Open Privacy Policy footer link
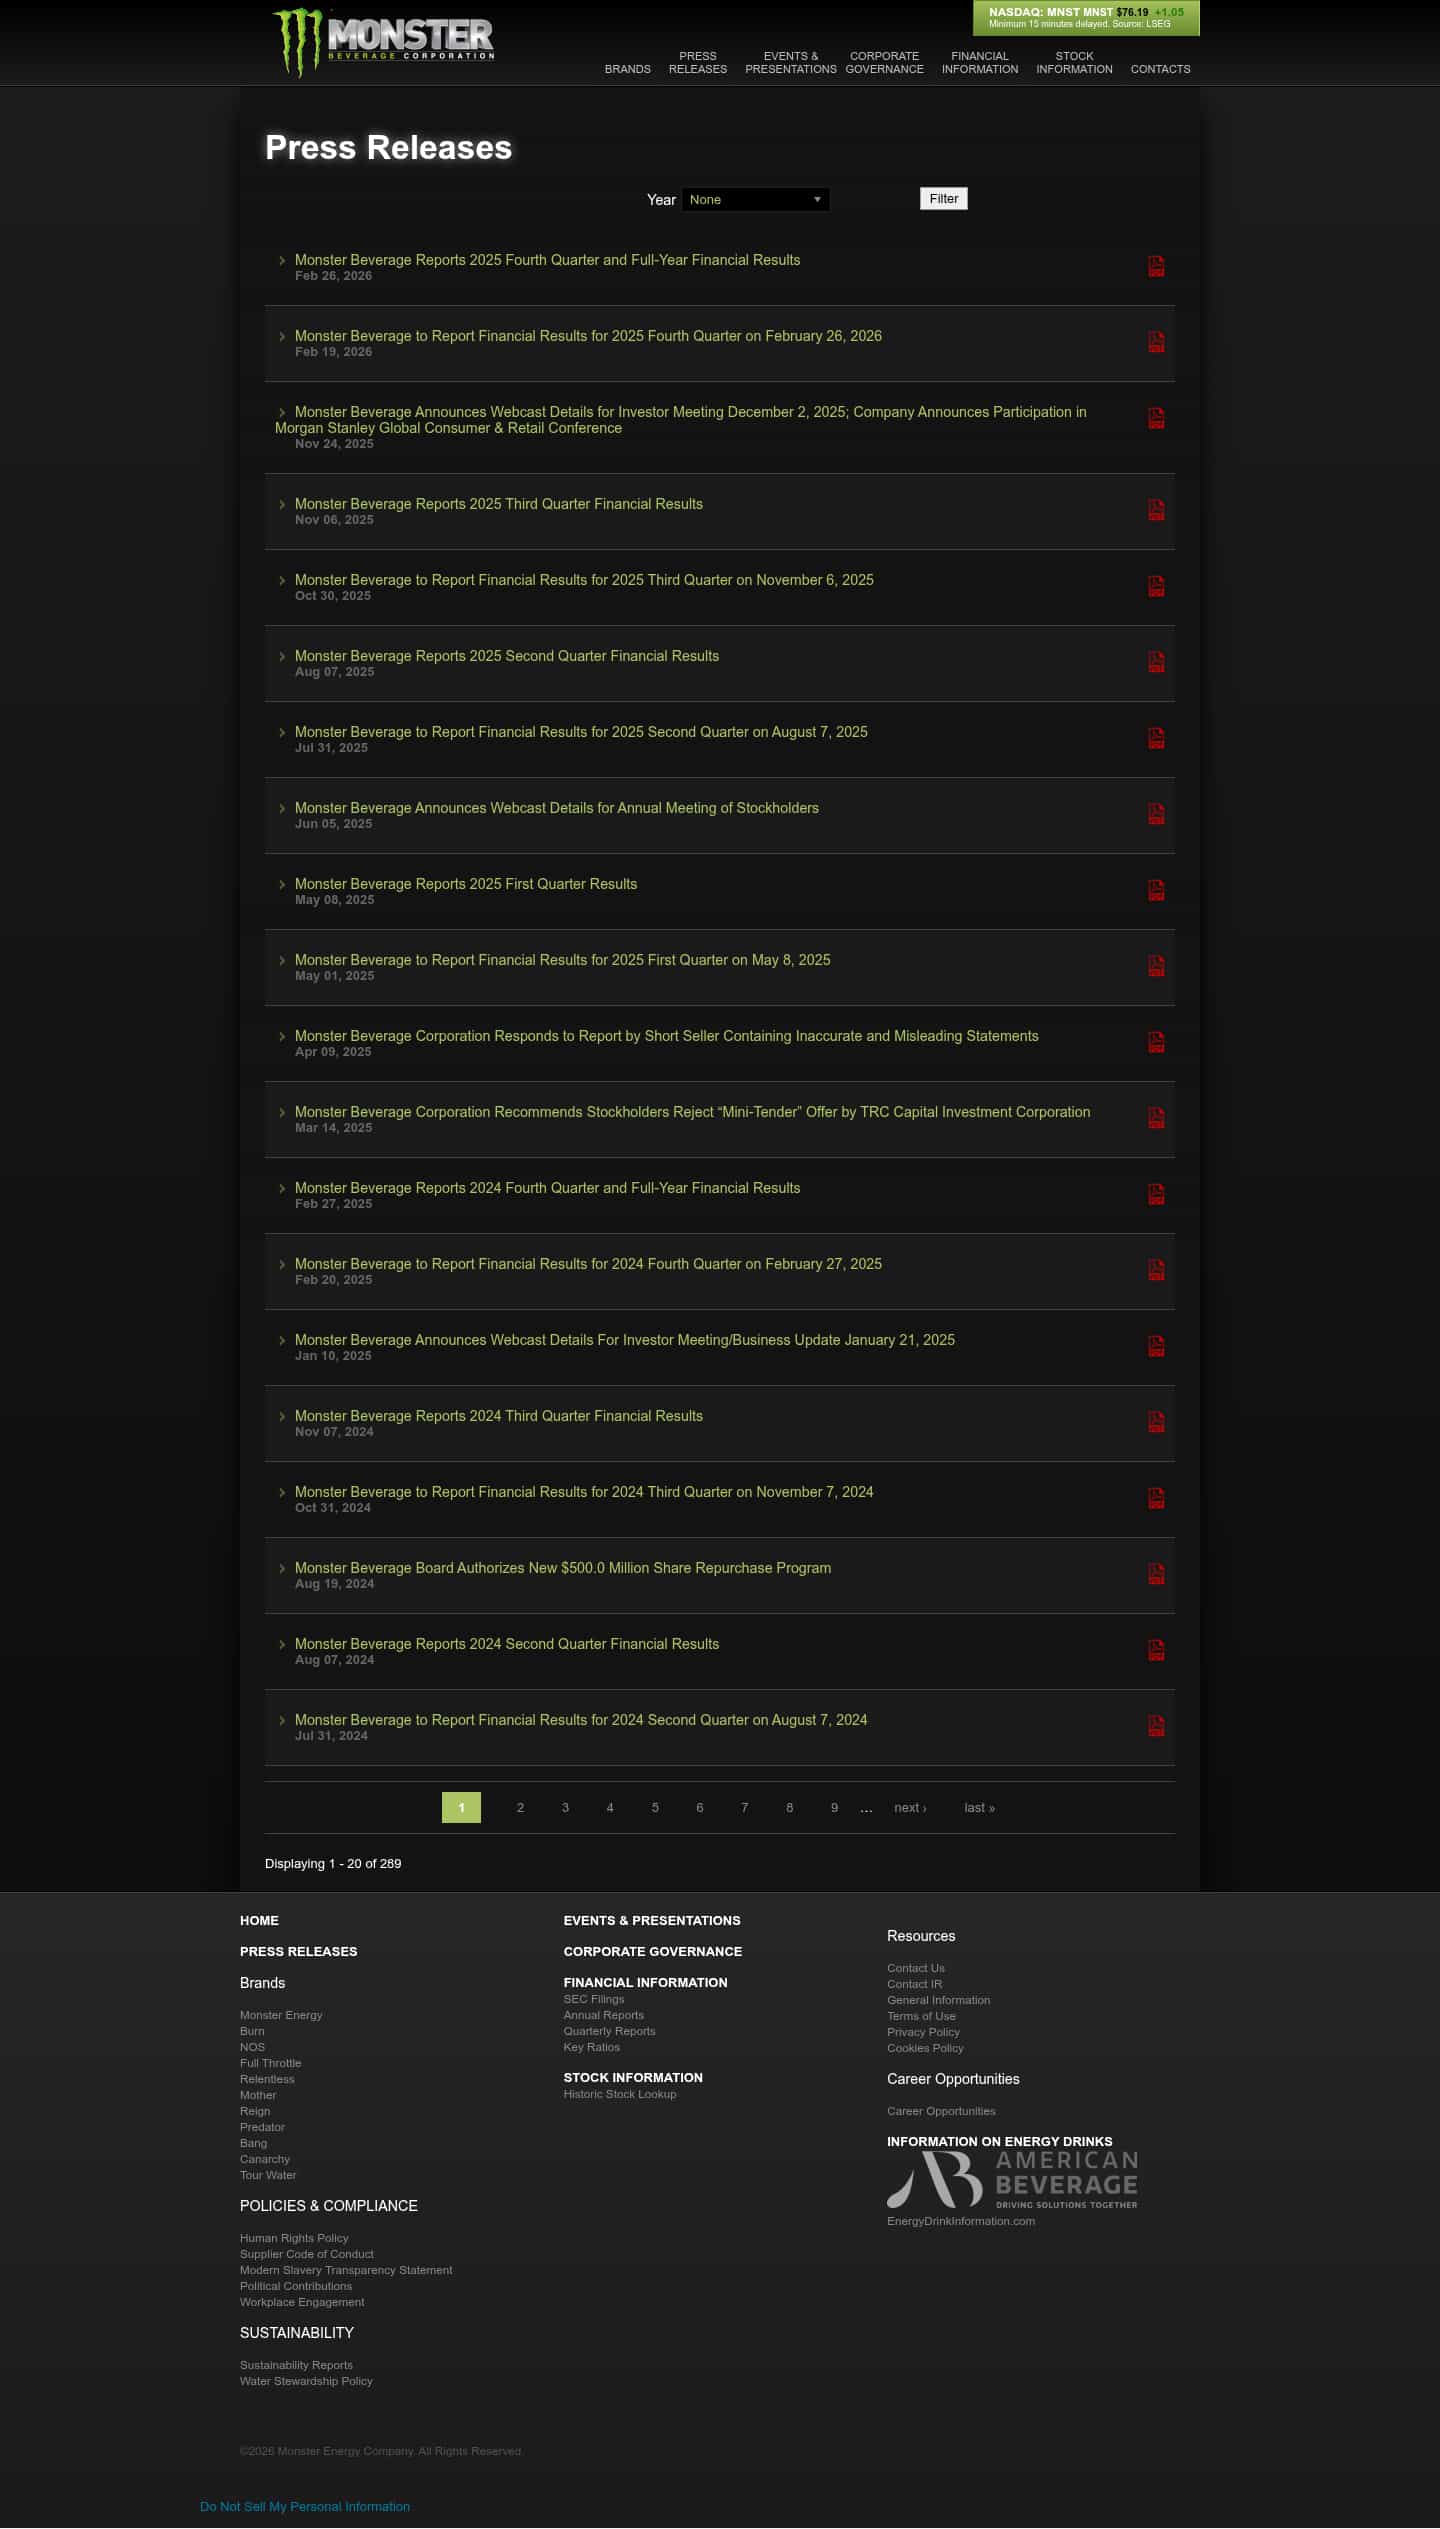Screen dimensions: 1440x2529 pos(923,2032)
